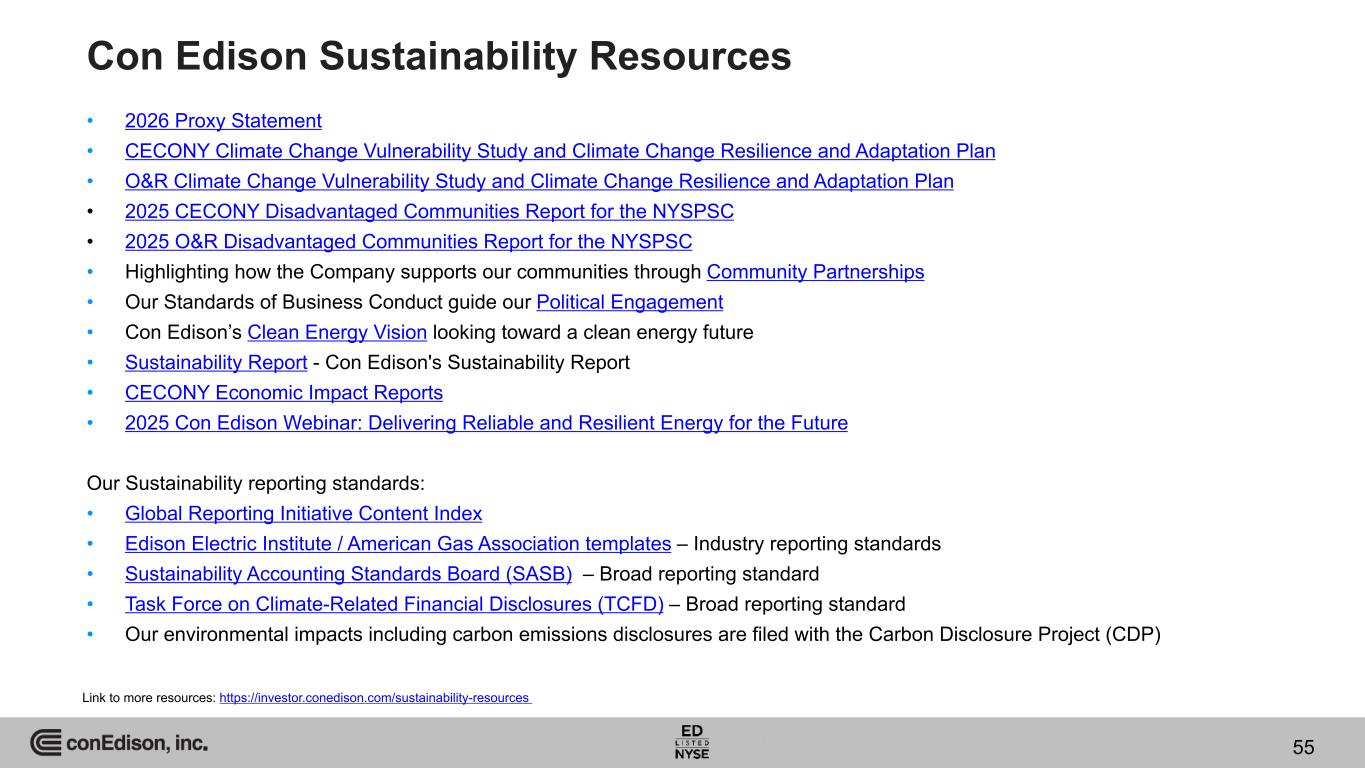
Task: Visit the investor.conedison.com sustainability-resources URL
Action: point(375,698)
